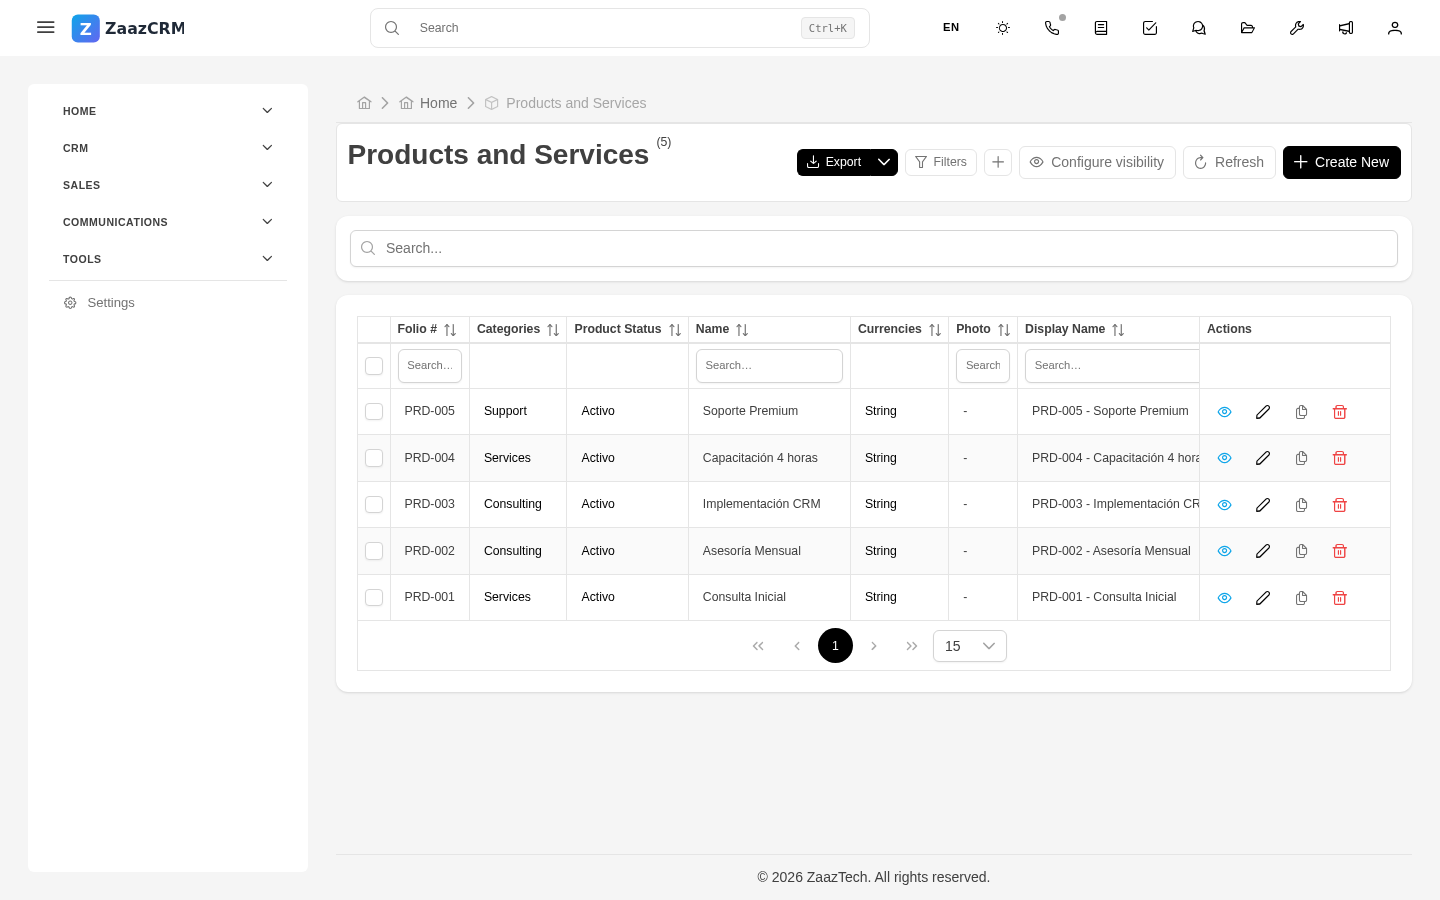
Task: Focus the global Search field with Ctrl+K
Action: [620, 28]
